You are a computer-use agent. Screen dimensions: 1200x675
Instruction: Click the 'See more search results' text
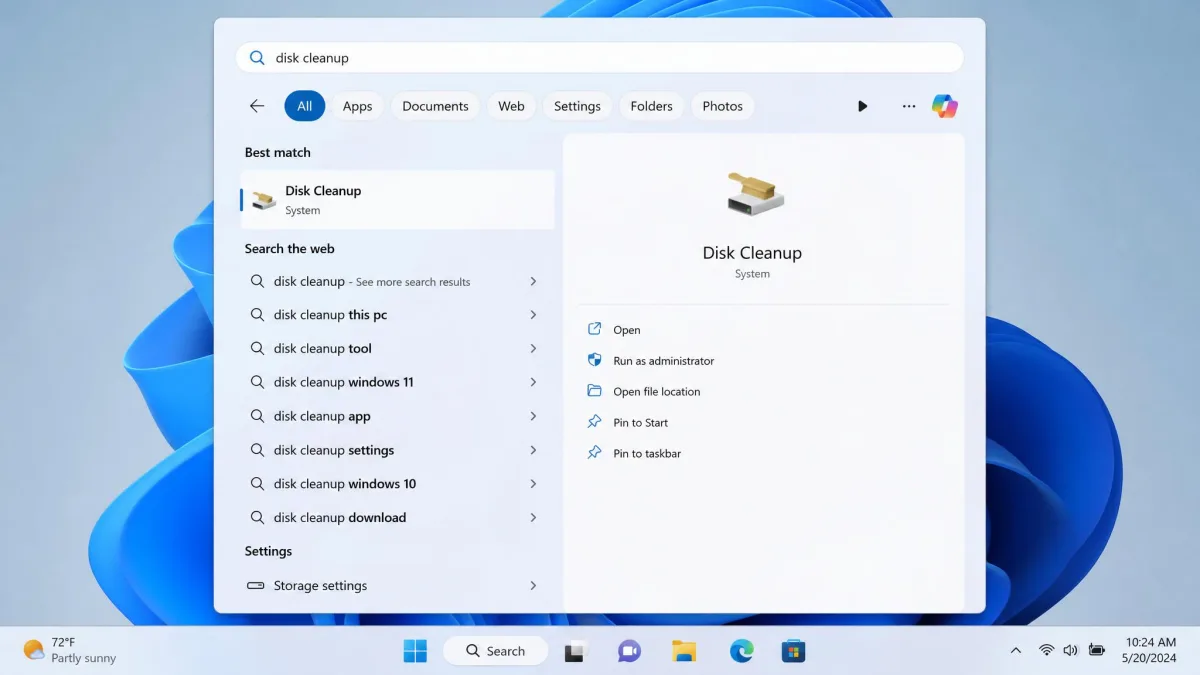pyautogui.click(x=413, y=282)
